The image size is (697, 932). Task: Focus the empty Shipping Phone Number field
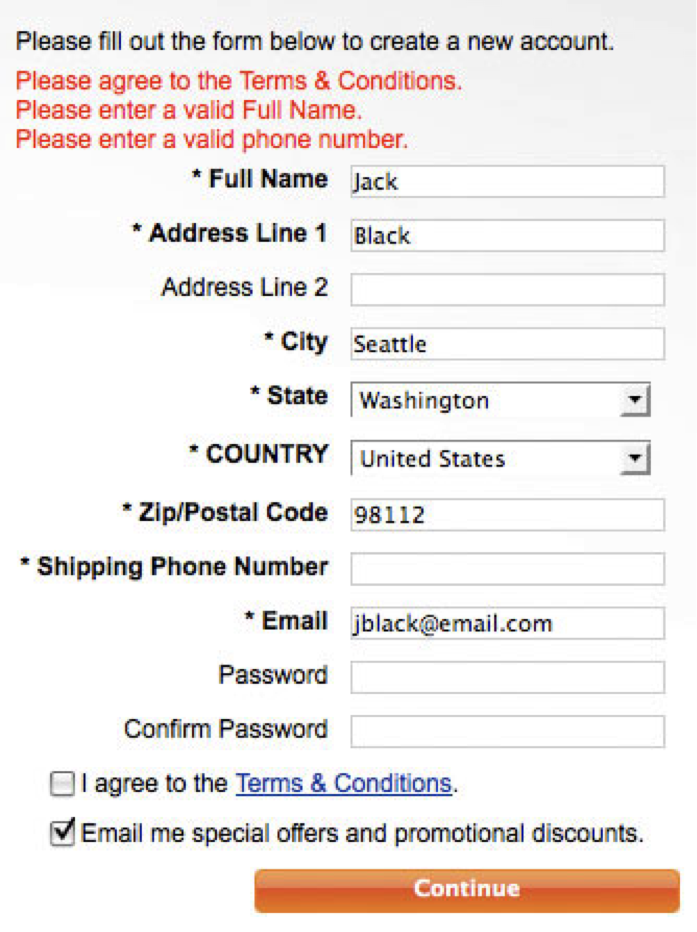pyautogui.click(x=507, y=569)
